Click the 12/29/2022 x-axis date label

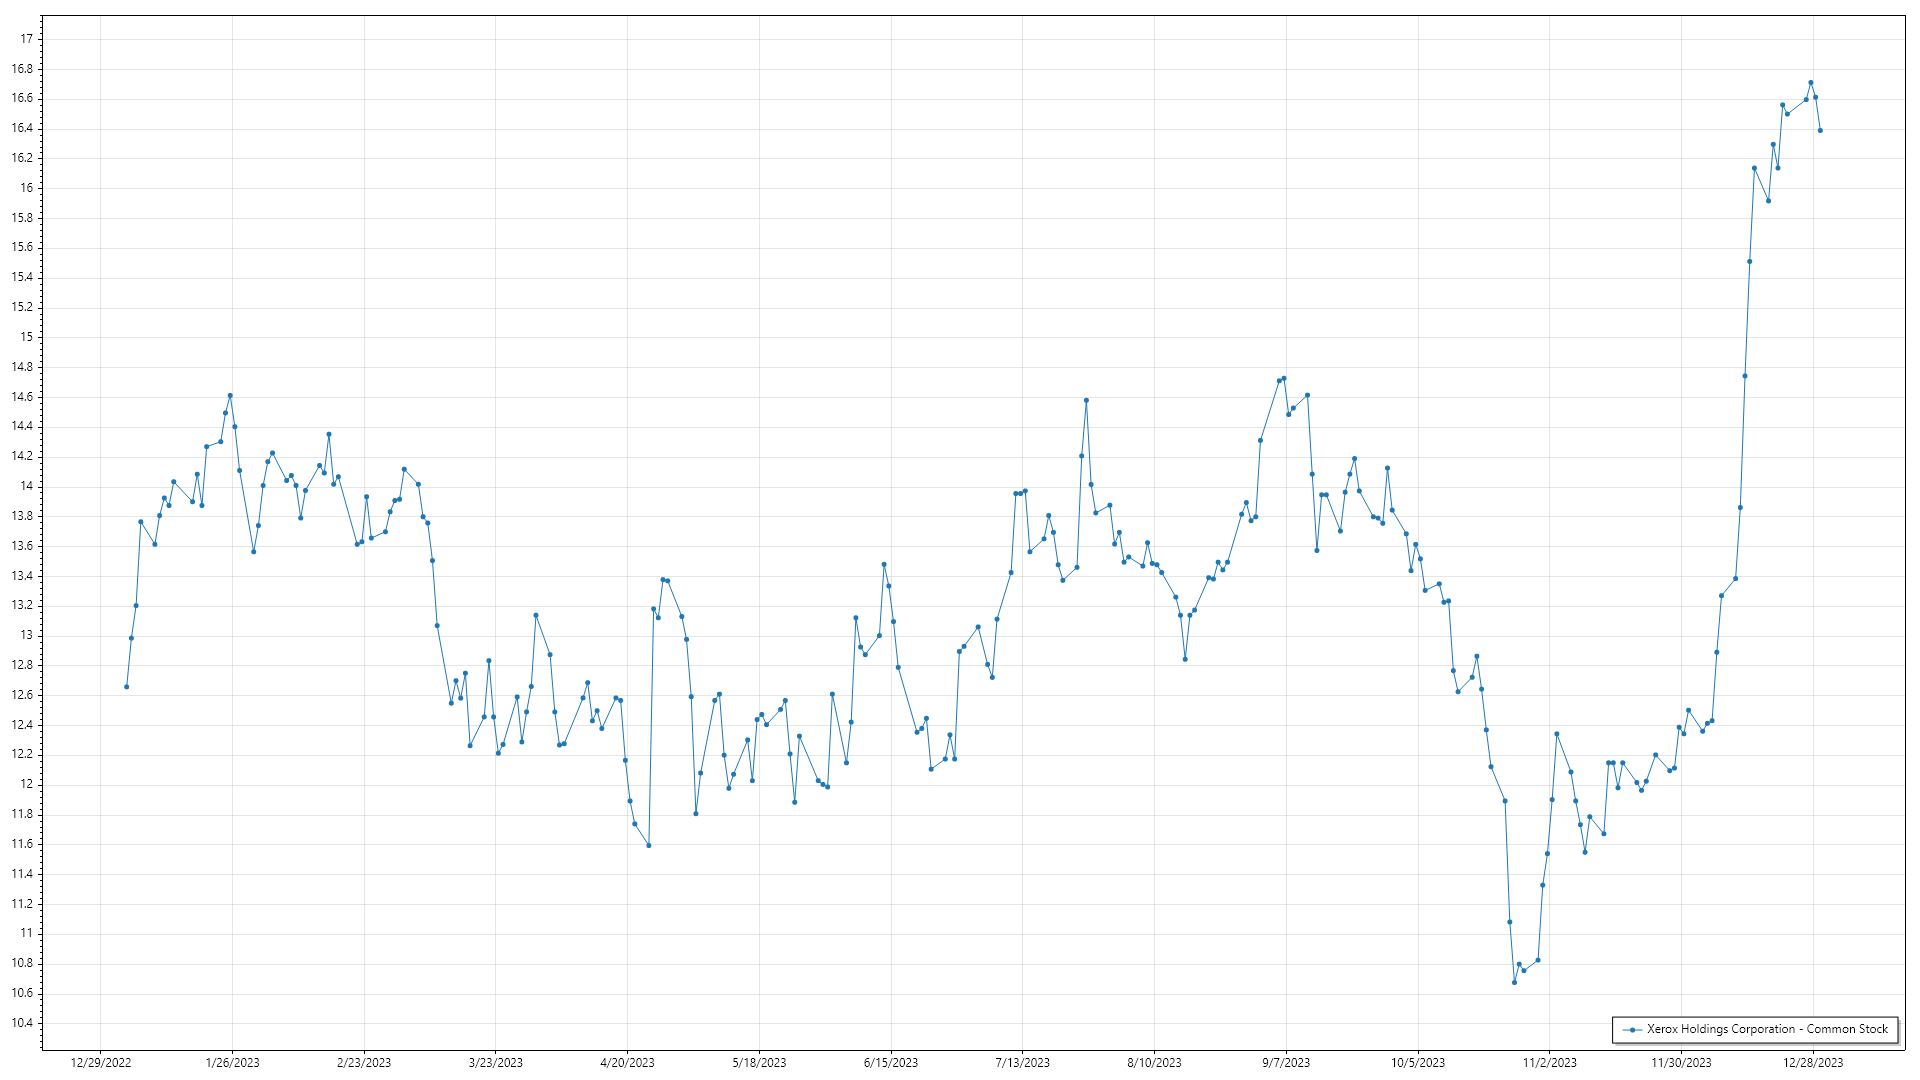tap(101, 1062)
